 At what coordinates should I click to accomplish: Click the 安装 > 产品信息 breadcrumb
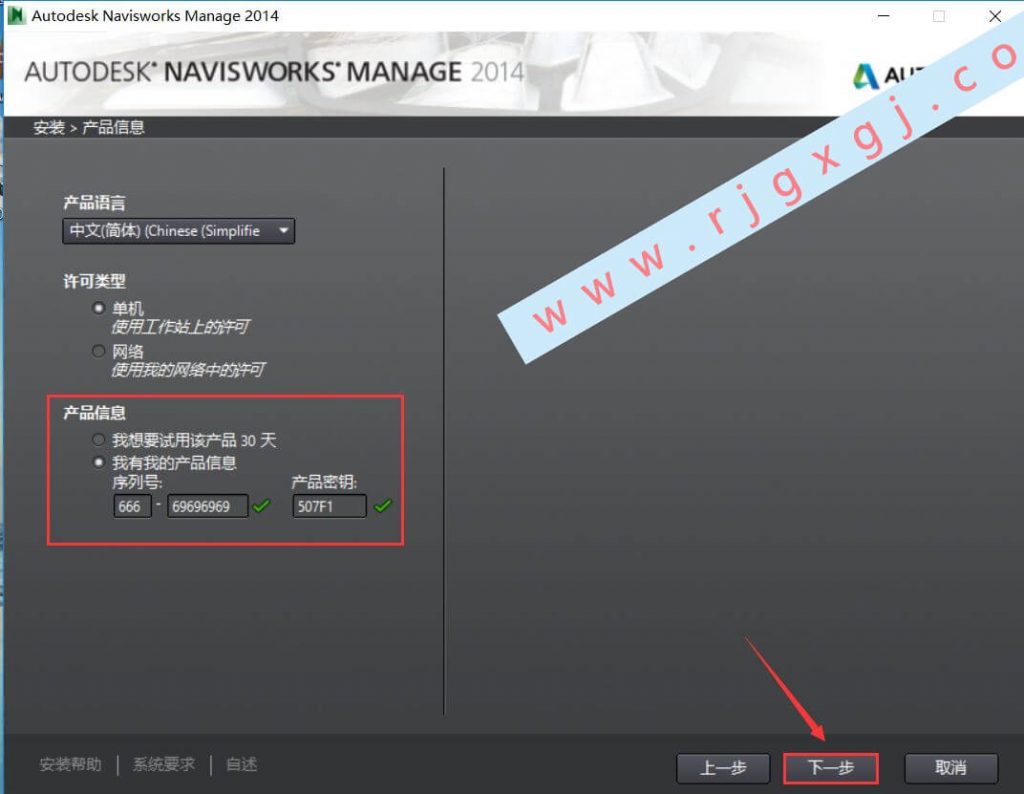(x=89, y=127)
